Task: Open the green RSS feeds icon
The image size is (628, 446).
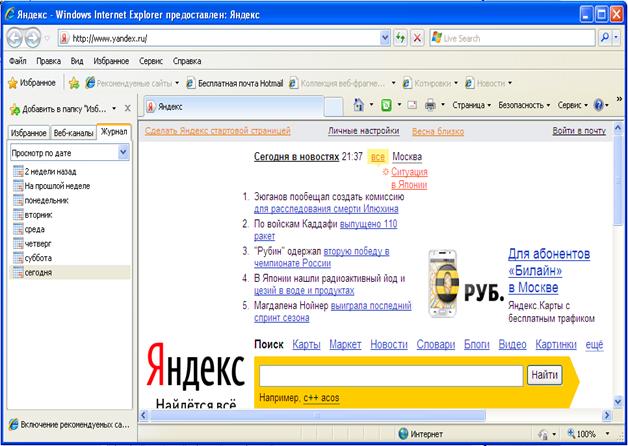Action: coord(386,105)
